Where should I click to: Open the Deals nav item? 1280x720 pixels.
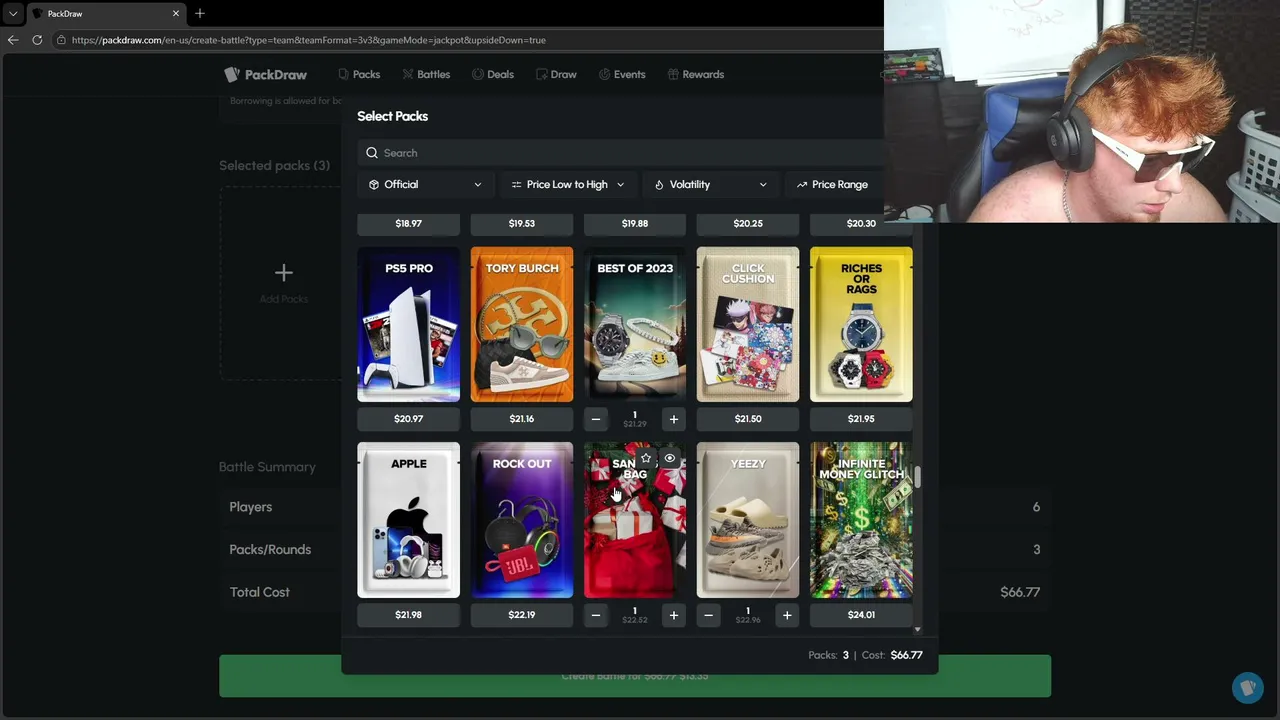(493, 74)
